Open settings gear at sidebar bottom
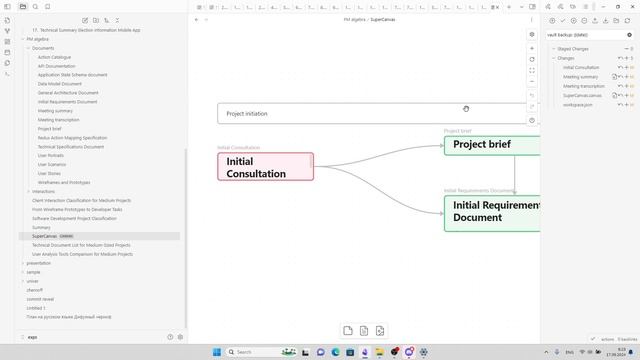This screenshot has height=360, width=640. pyautogui.click(x=180, y=337)
